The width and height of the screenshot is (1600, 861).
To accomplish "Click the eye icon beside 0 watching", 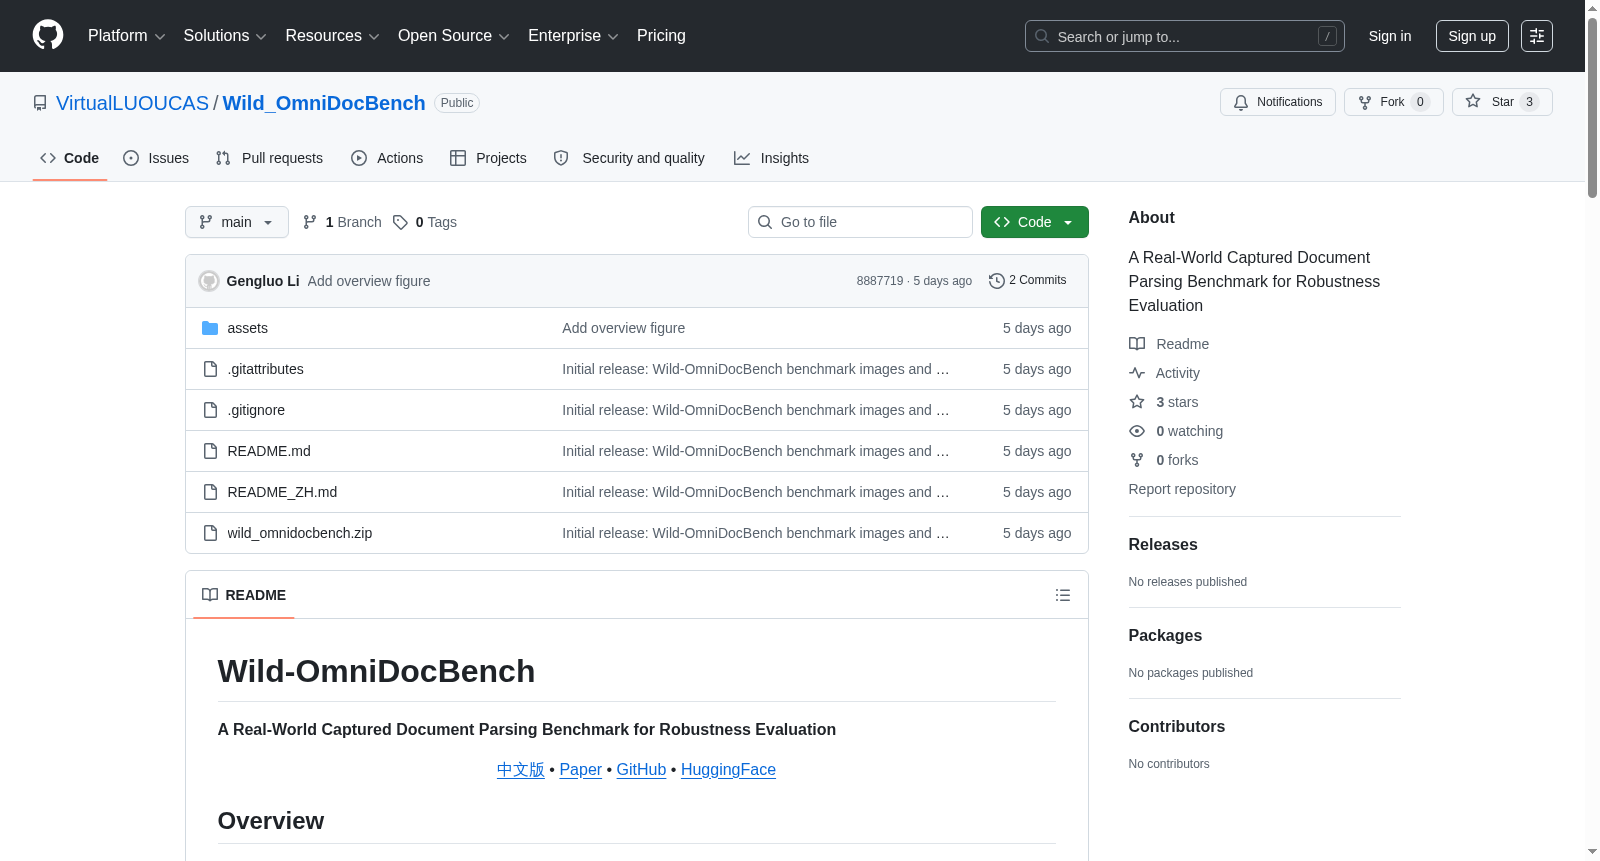I will coord(1137,431).
